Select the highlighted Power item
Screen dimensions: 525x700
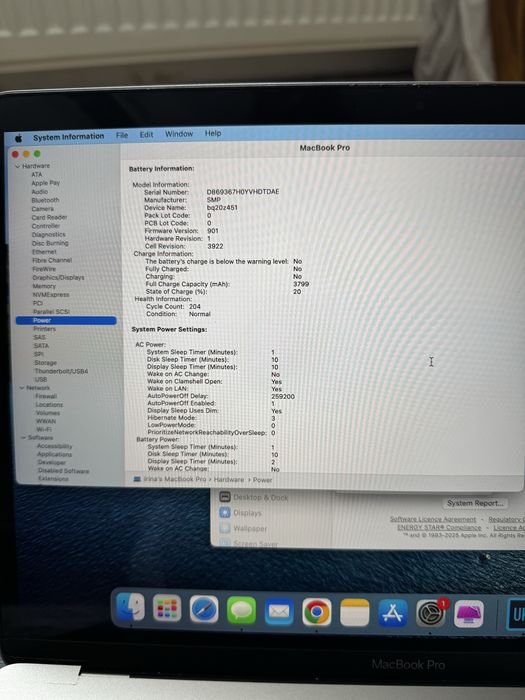point(66,320)
